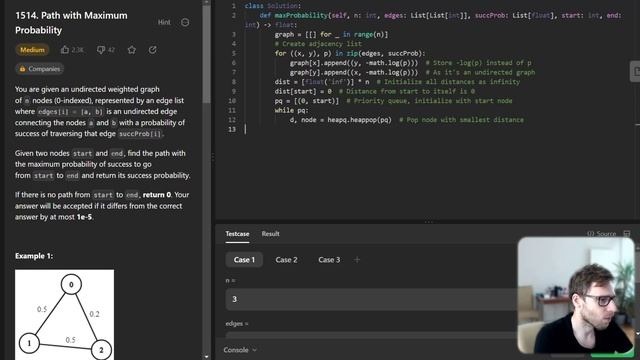640x360 pixels.
Task: Click the circular icon beside Hint
Action: 185,22
